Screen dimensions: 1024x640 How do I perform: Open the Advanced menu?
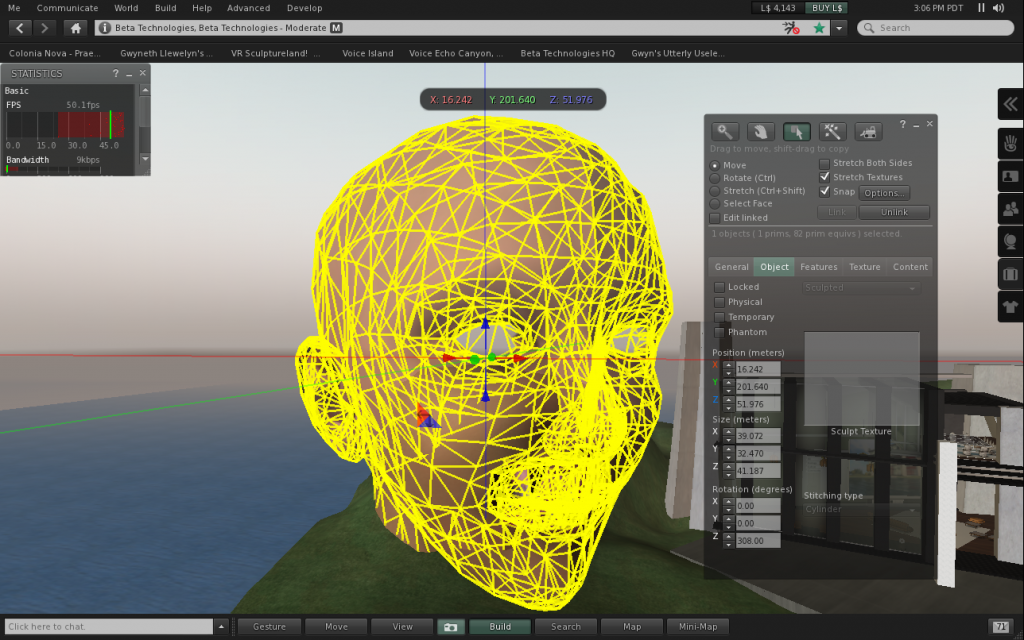coord(248,8)
